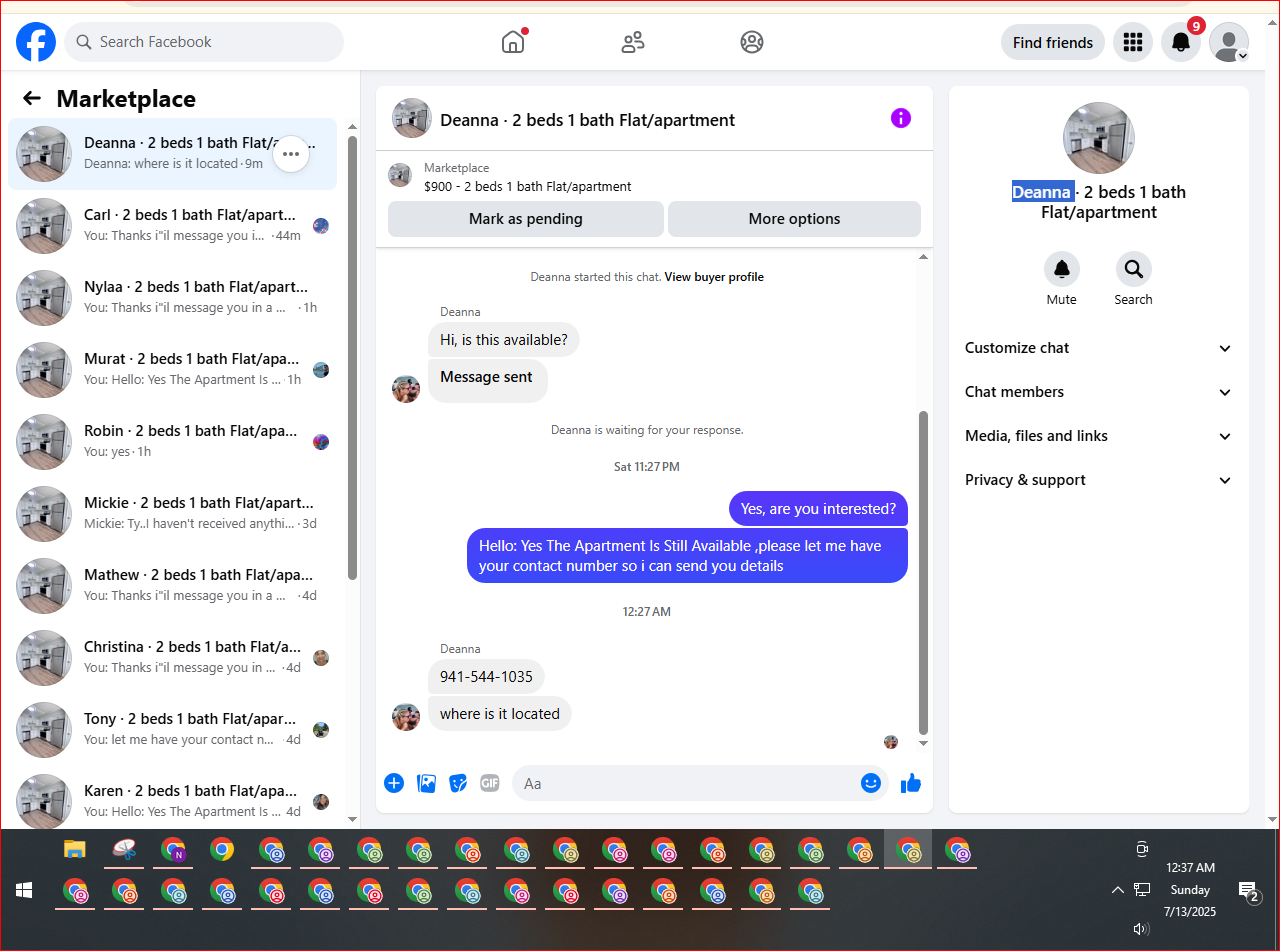Image resolution: width=1280 pixels, height=951 pixels.
Task: Focus the Search Facebook field
Action: click(204, 42)
